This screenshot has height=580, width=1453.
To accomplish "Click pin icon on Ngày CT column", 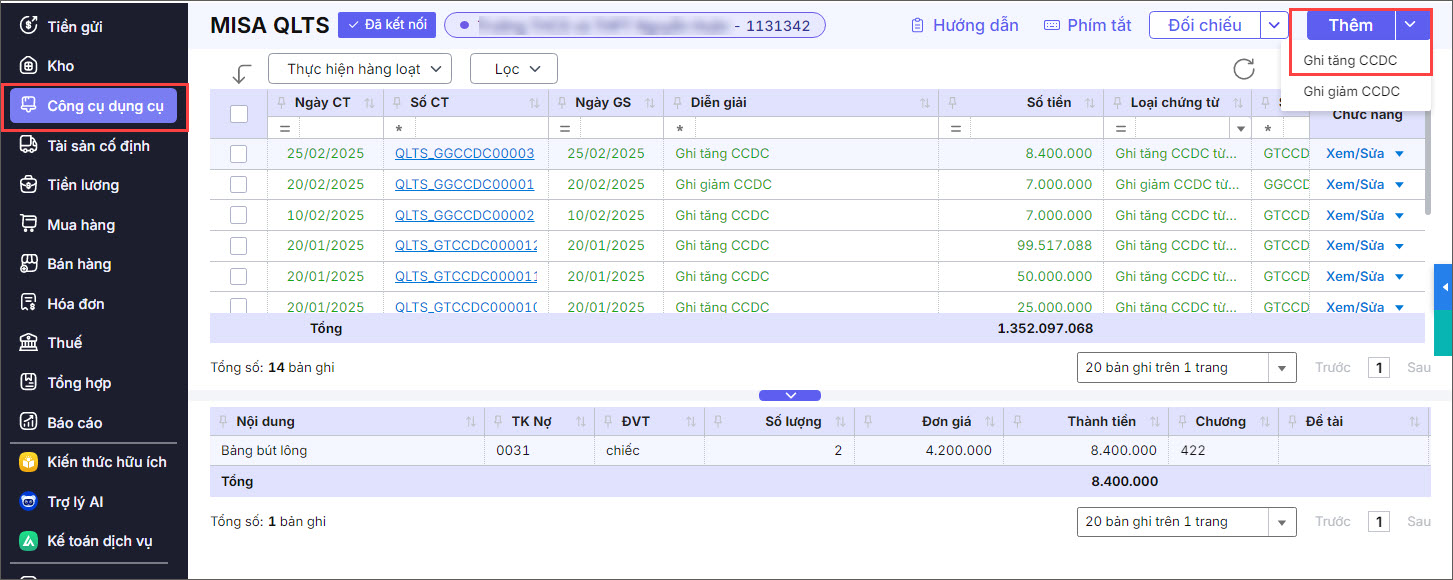I will [280, 102].
